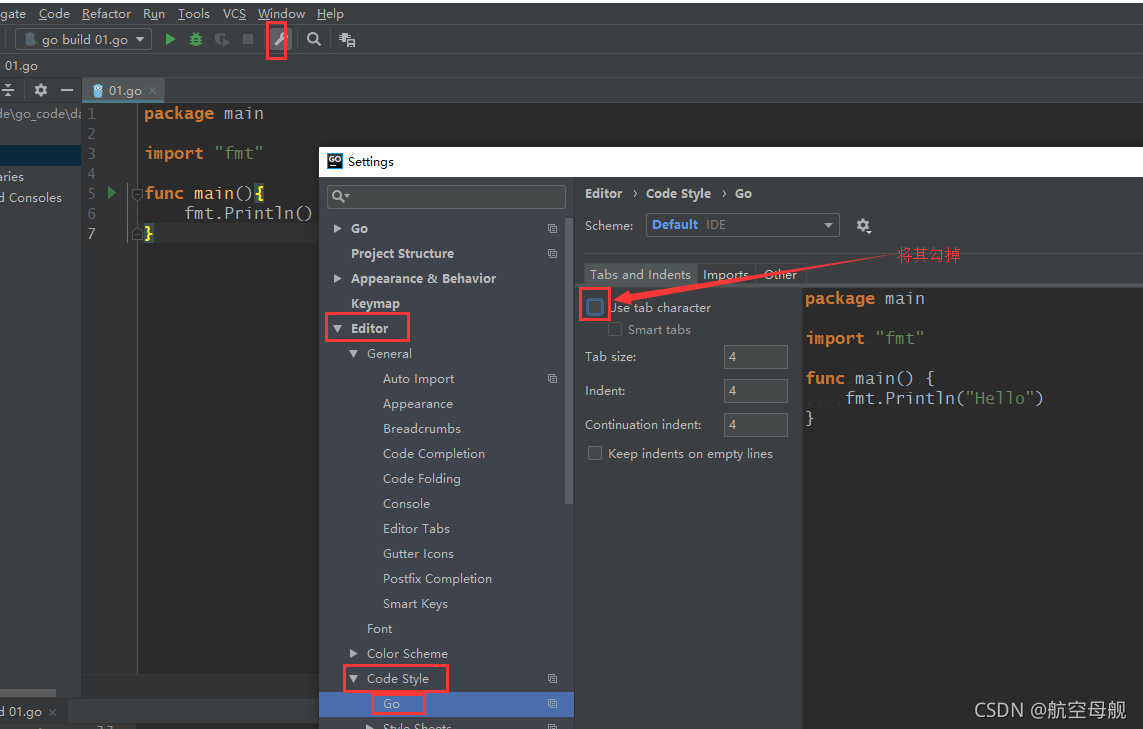
Task: Select the 01.go editor tab
Action: click(125, 90)
